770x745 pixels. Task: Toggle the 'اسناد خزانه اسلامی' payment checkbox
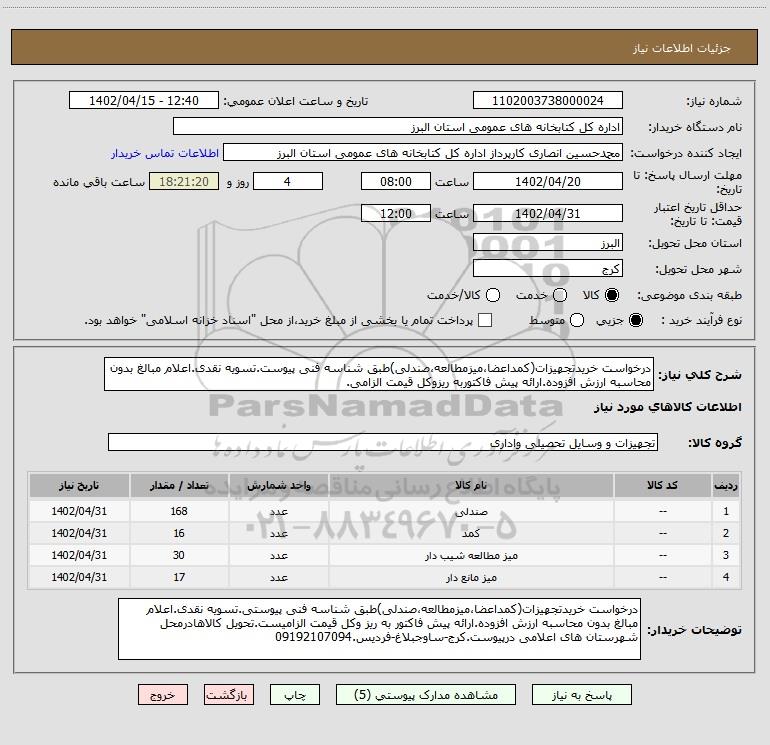click(485, 320)
